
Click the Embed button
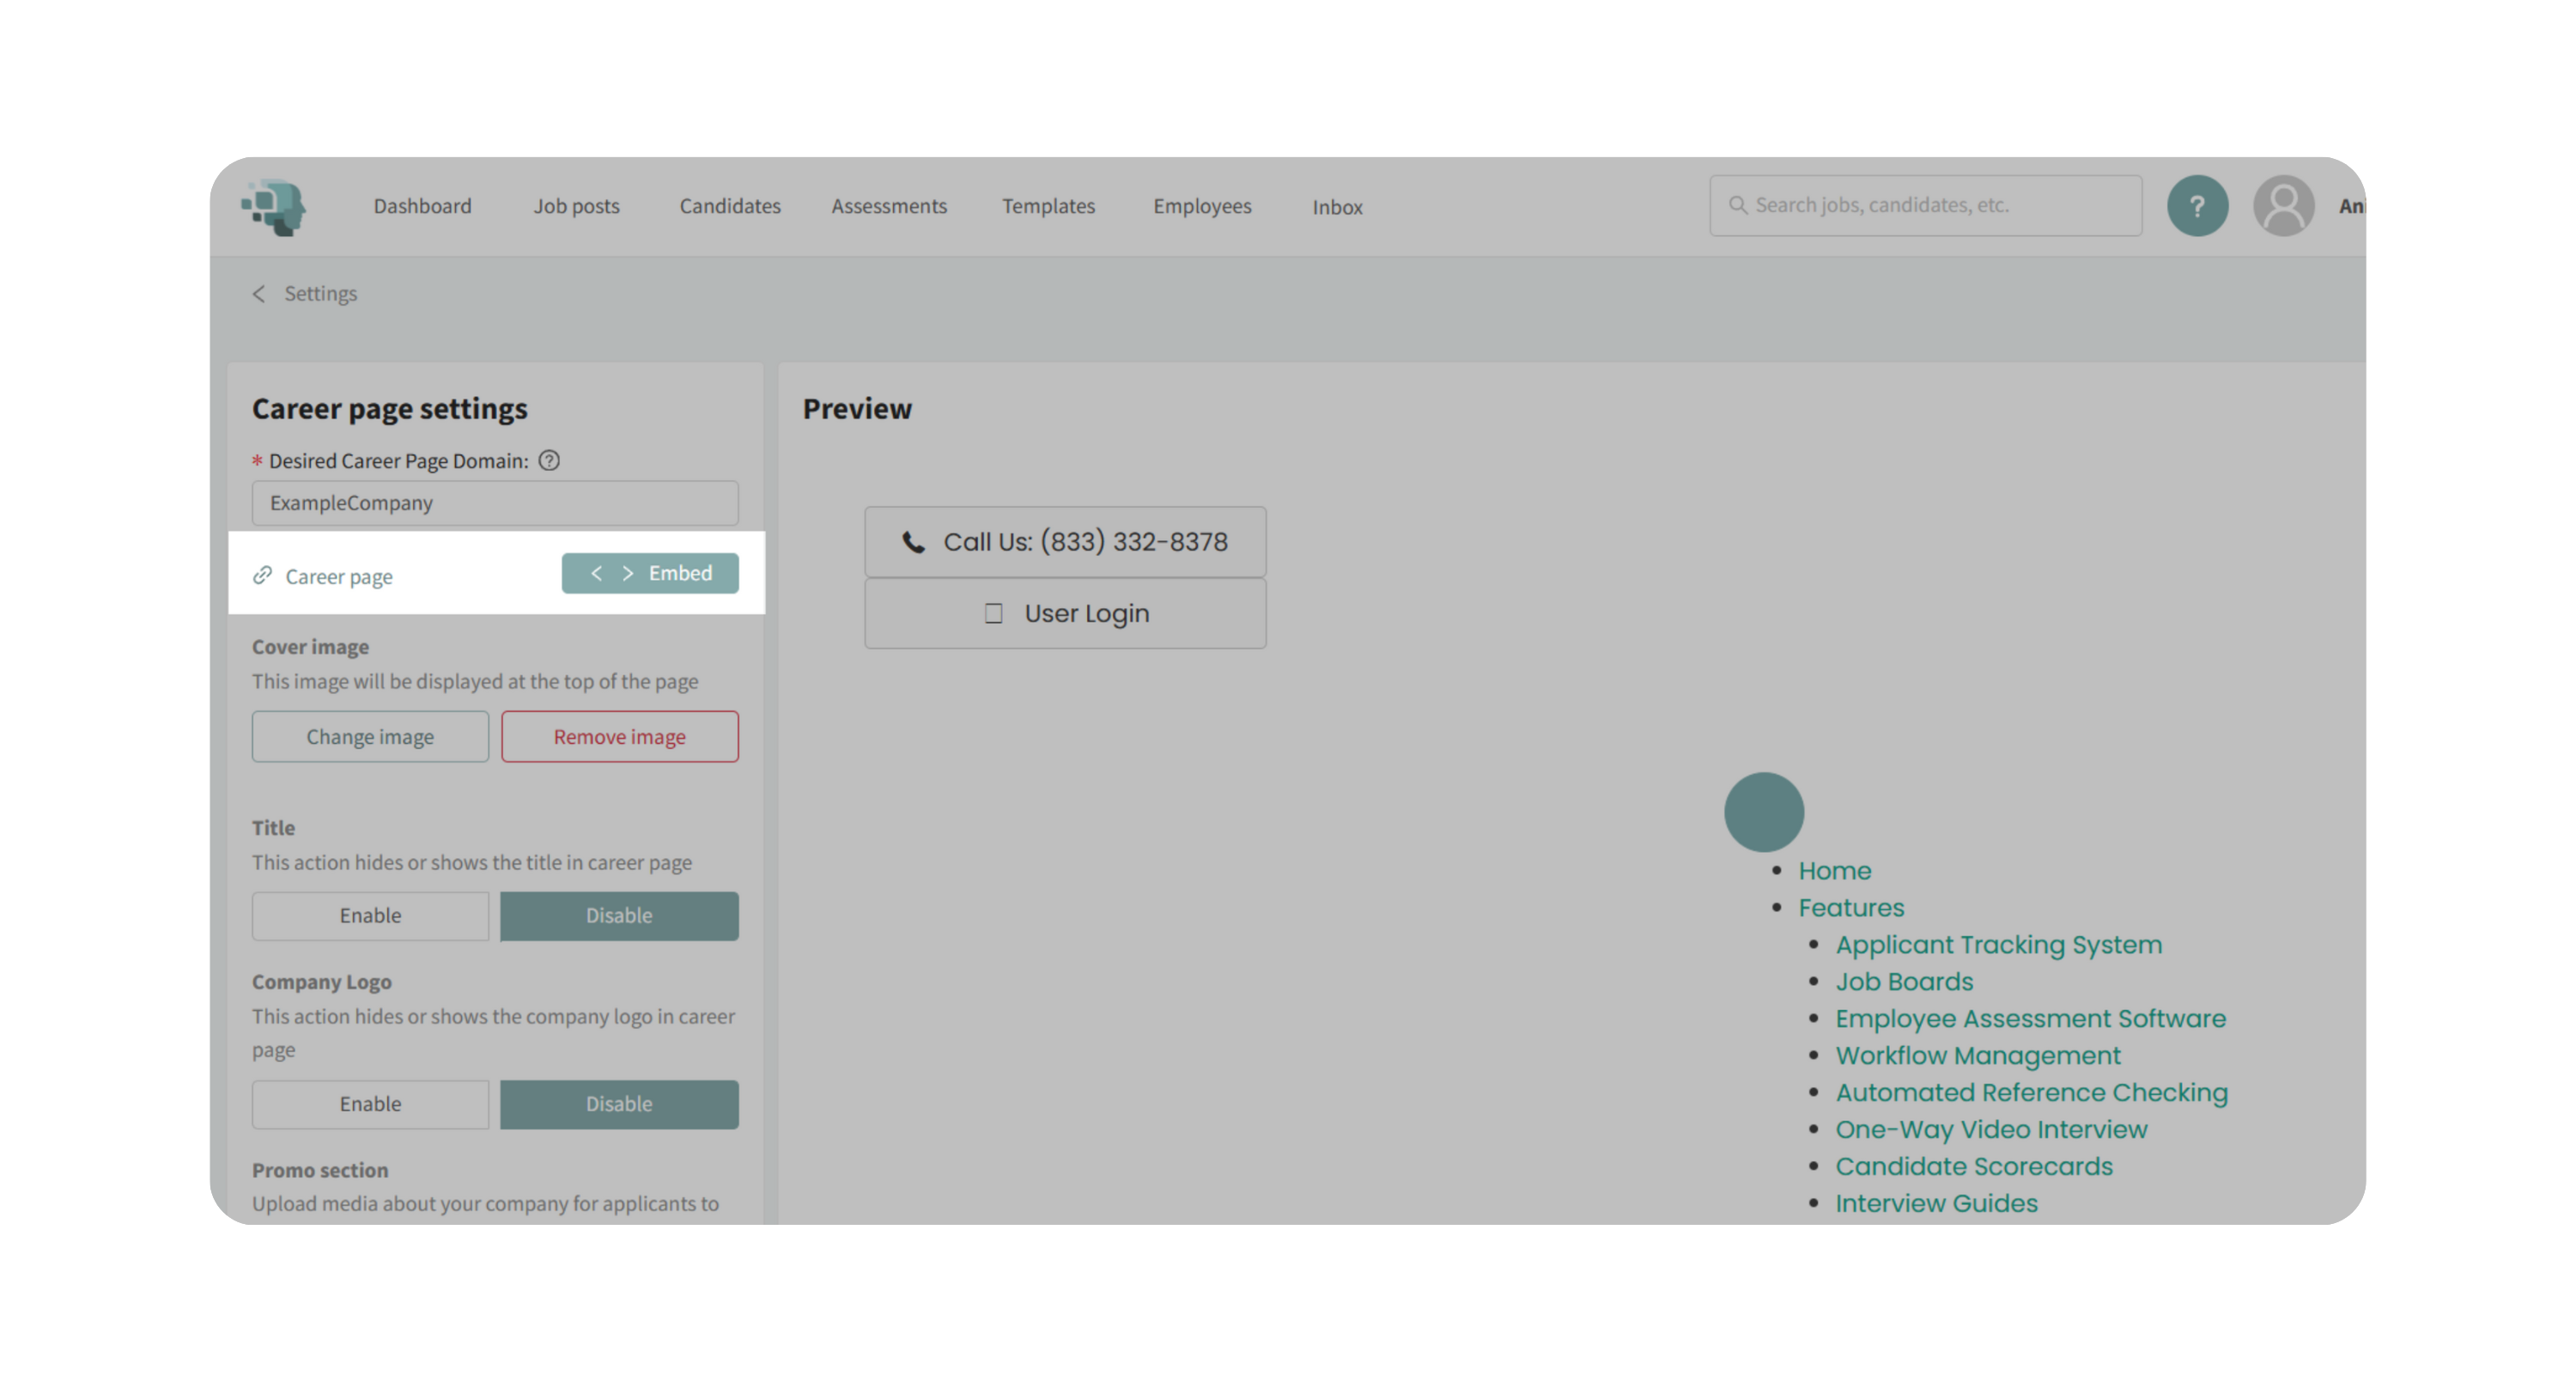pos(650,573)
